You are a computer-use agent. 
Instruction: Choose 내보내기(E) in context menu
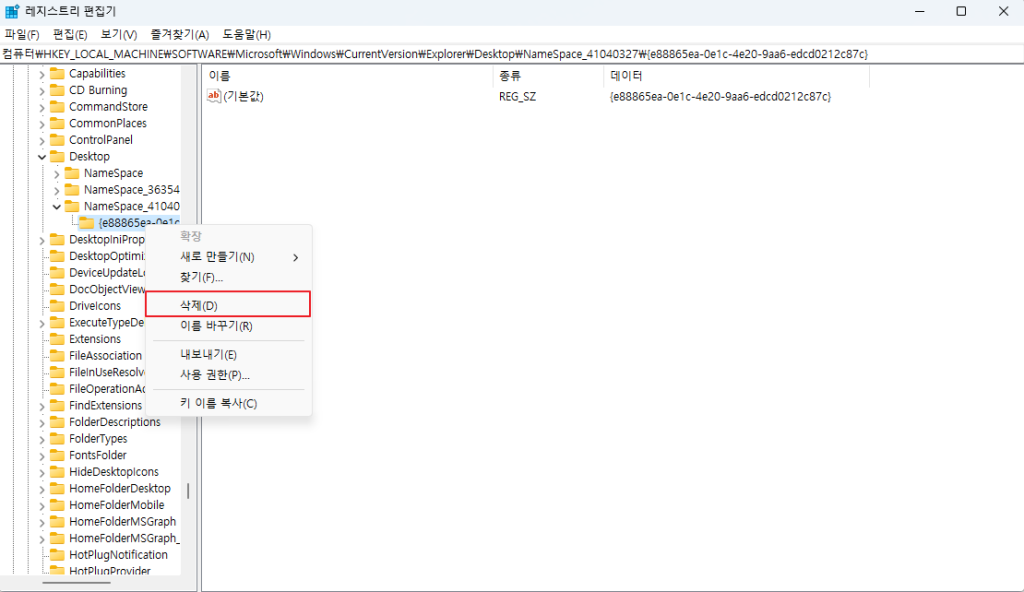(x=228, y=354)
